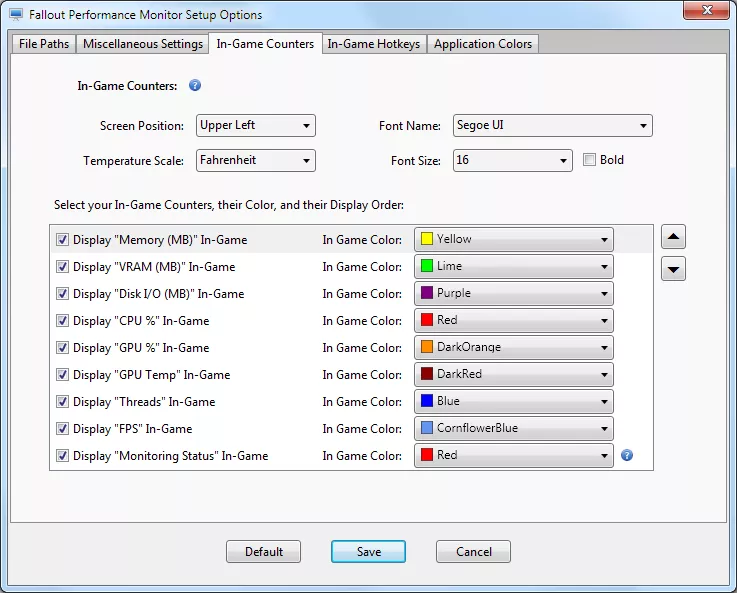Open the Font Size dropdown
Screen dimensions: 737x593
(x=513, y=161)
